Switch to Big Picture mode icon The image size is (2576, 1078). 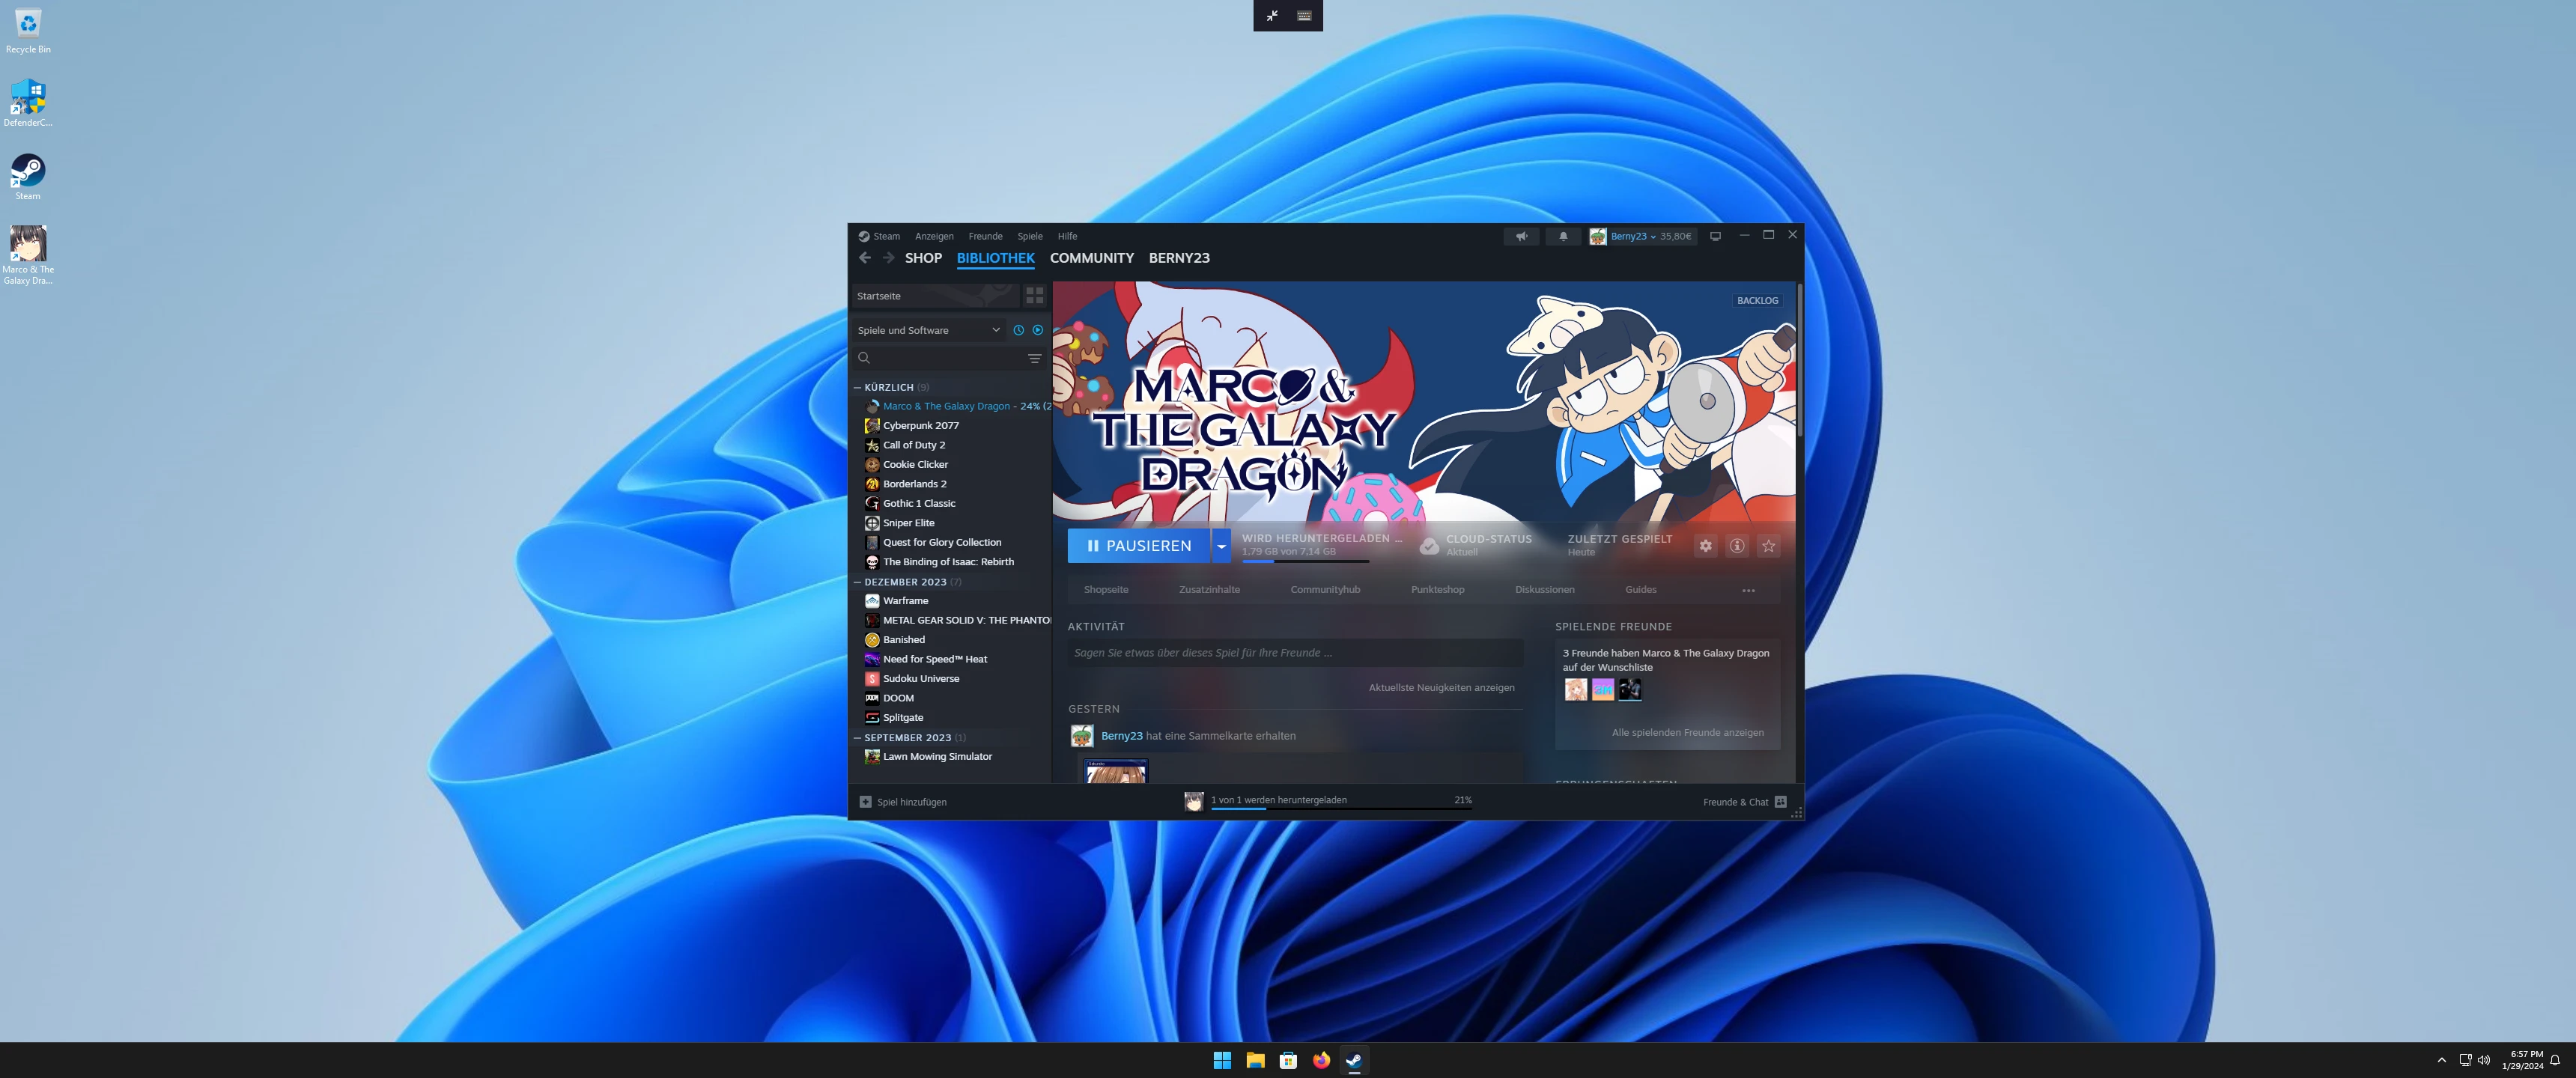(x=1715, y=236)
